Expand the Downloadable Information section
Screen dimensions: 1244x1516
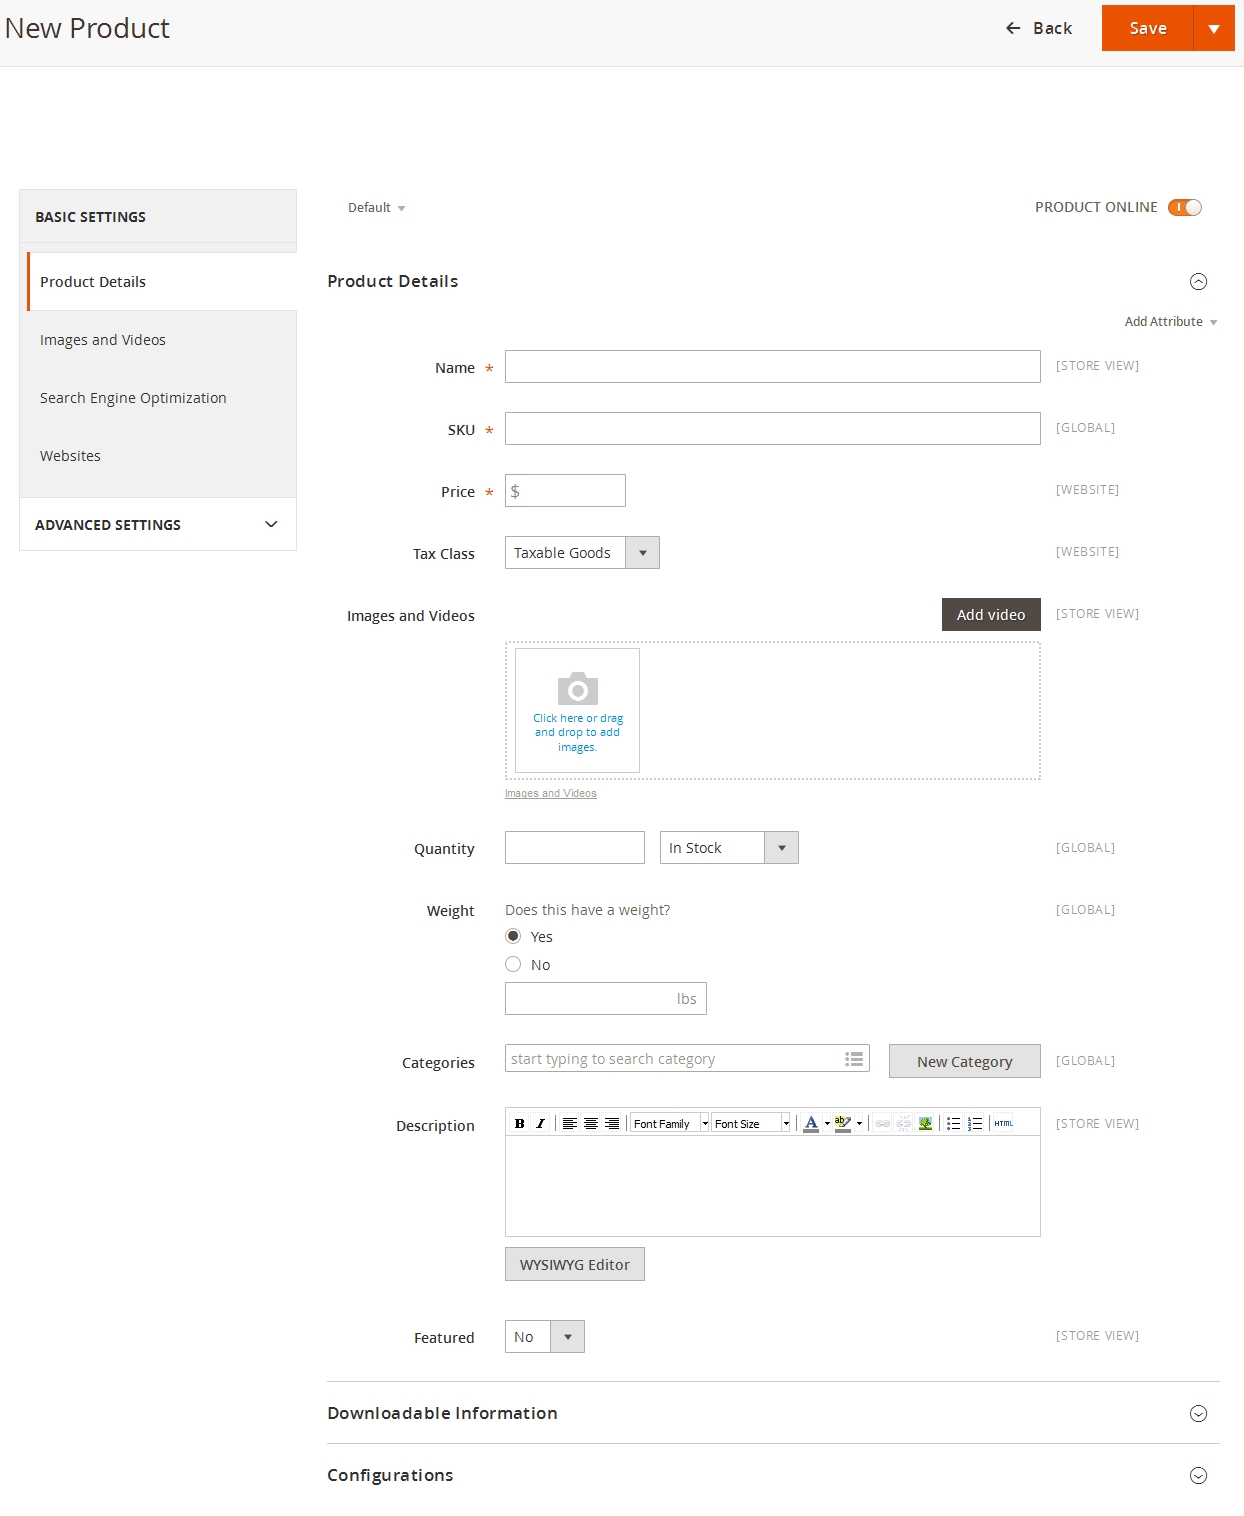click(1198, 1413)
